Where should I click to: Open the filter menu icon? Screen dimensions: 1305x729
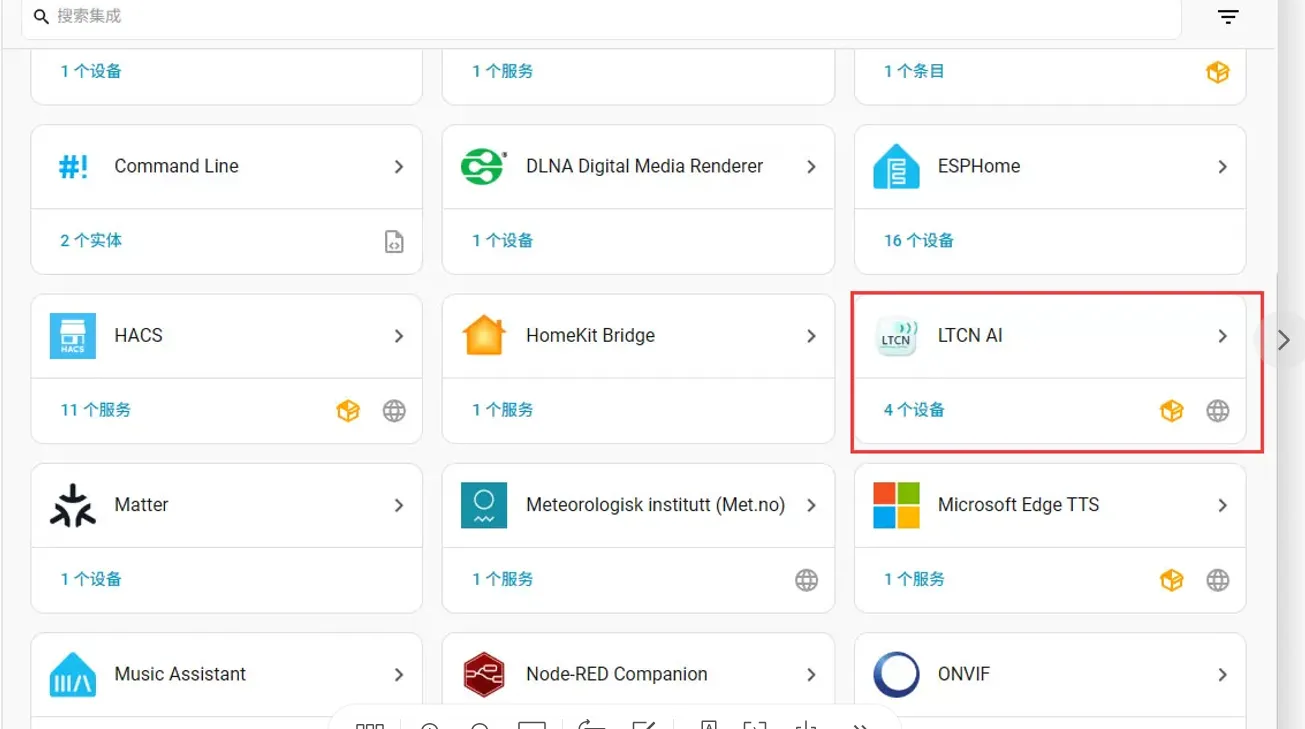coord(1228,17)
